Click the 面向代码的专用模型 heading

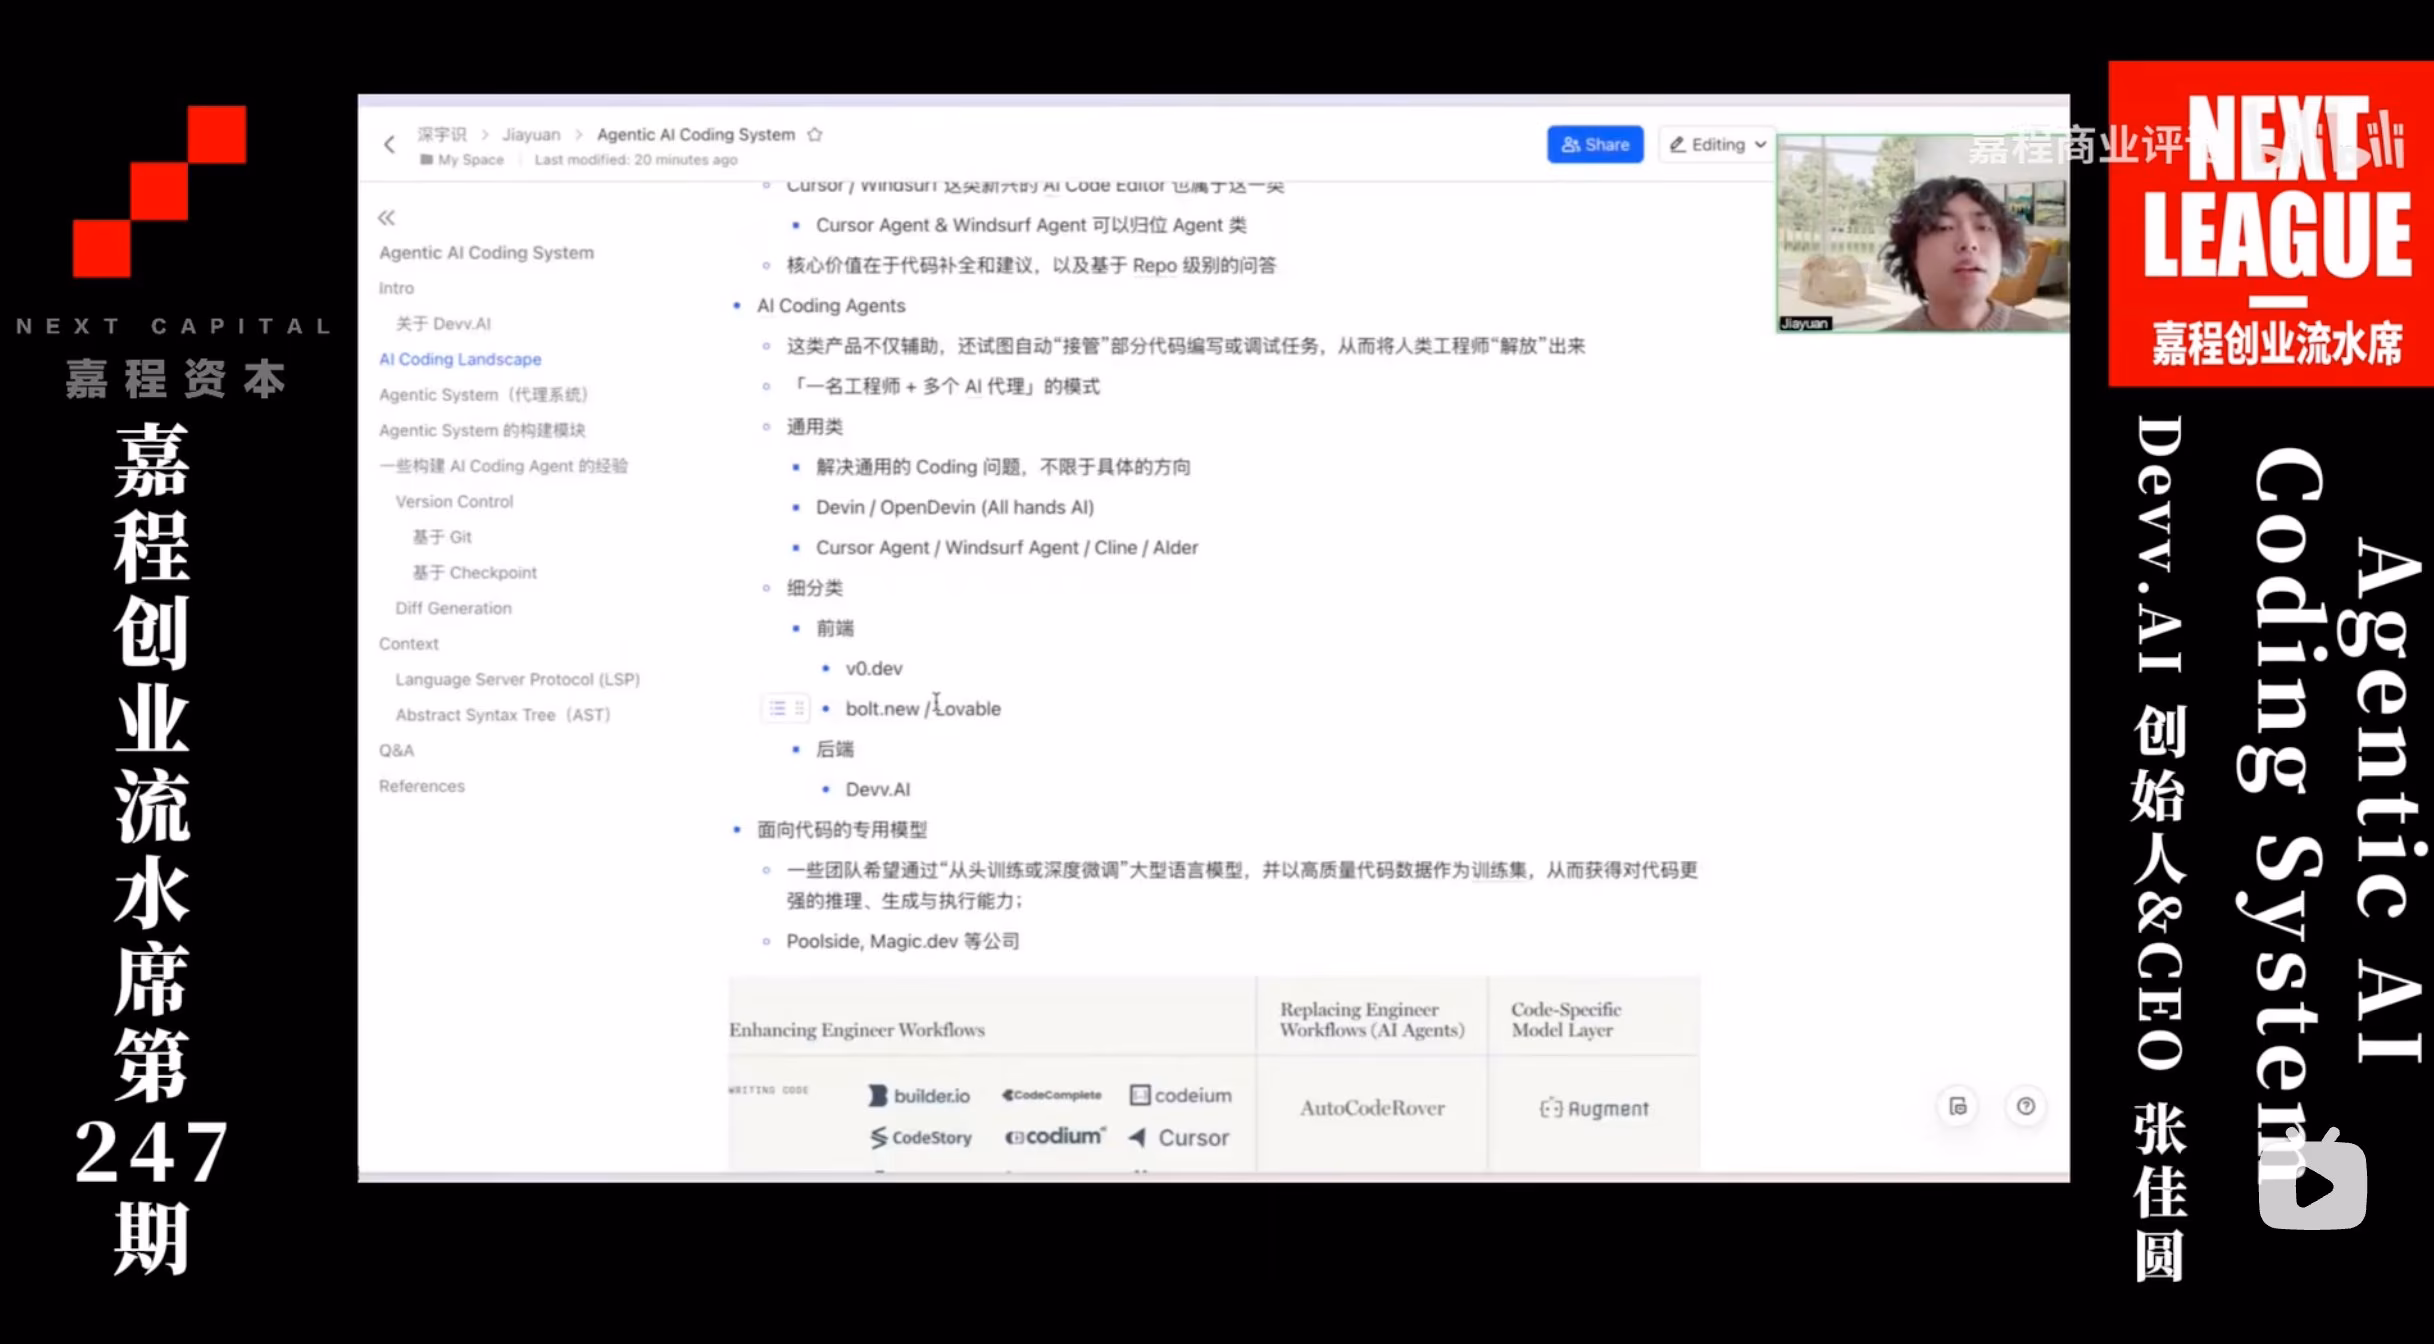coord(842,830)
